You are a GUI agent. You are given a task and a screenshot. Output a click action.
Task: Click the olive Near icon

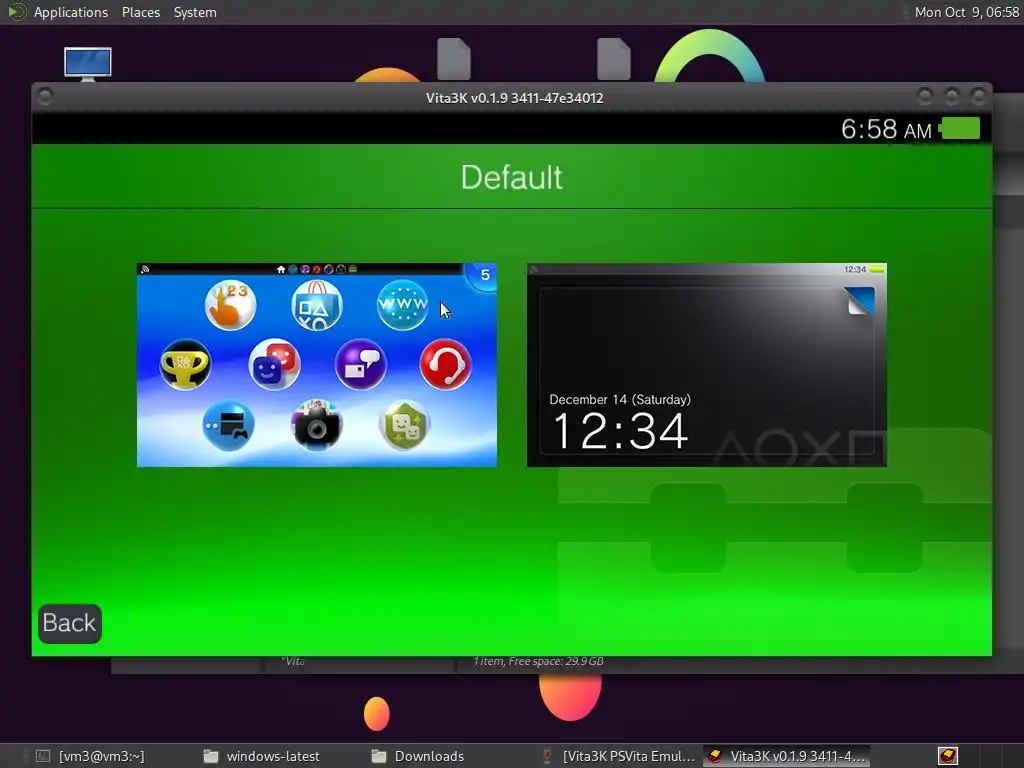pos(404,425)
